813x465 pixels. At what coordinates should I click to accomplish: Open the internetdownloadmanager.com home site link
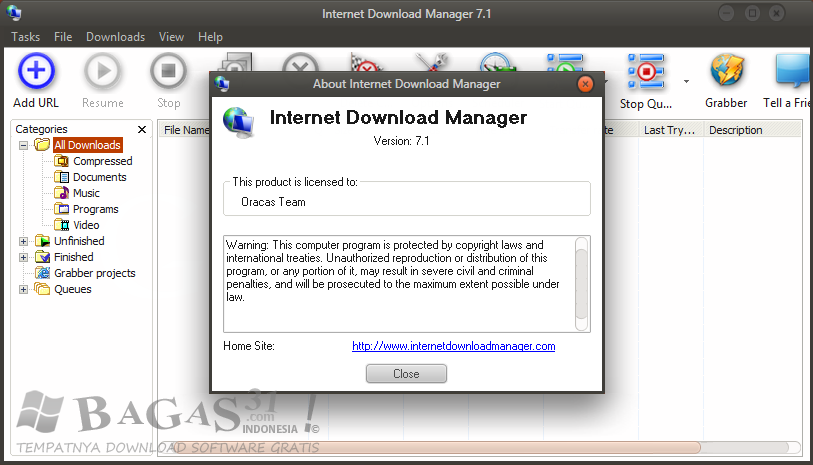point(453,346)
